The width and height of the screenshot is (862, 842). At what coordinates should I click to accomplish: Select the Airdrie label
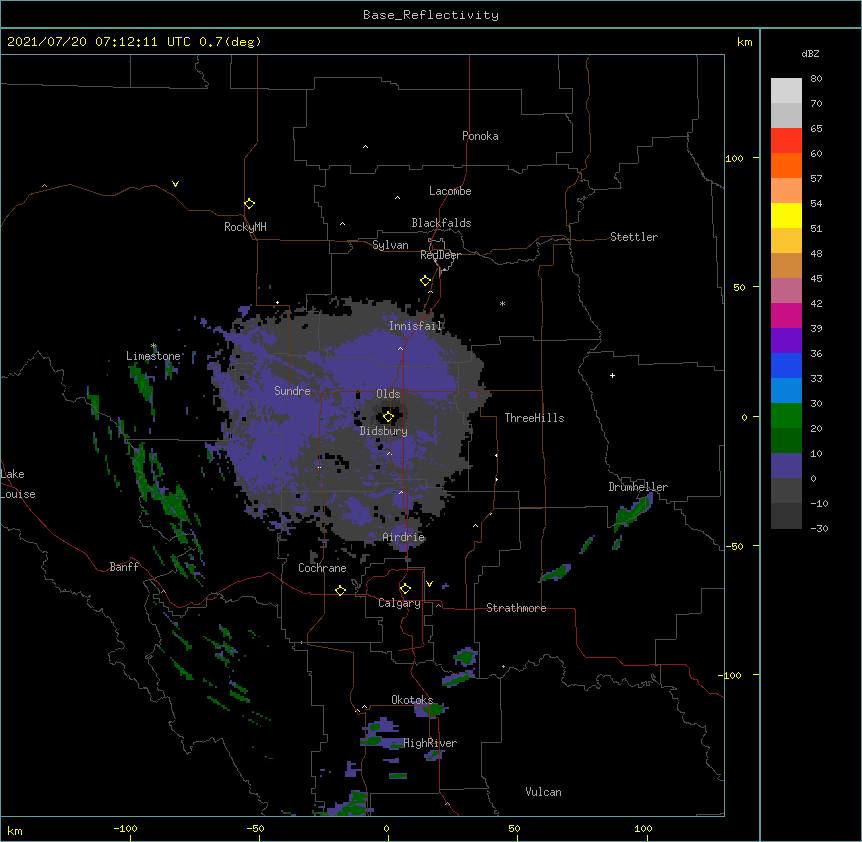(x=404, y=537)
